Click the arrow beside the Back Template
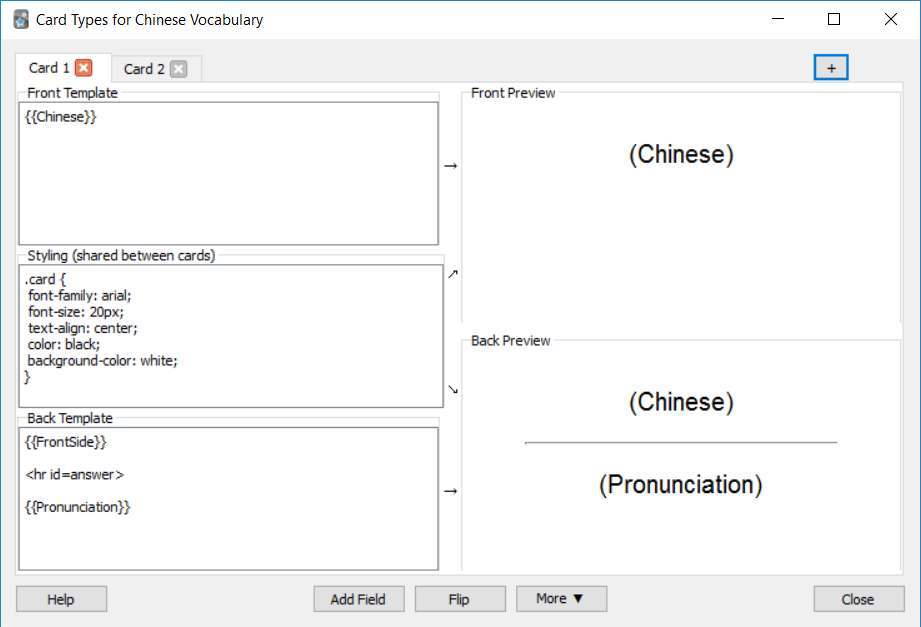The image size is (921, 627). point(451,491)
